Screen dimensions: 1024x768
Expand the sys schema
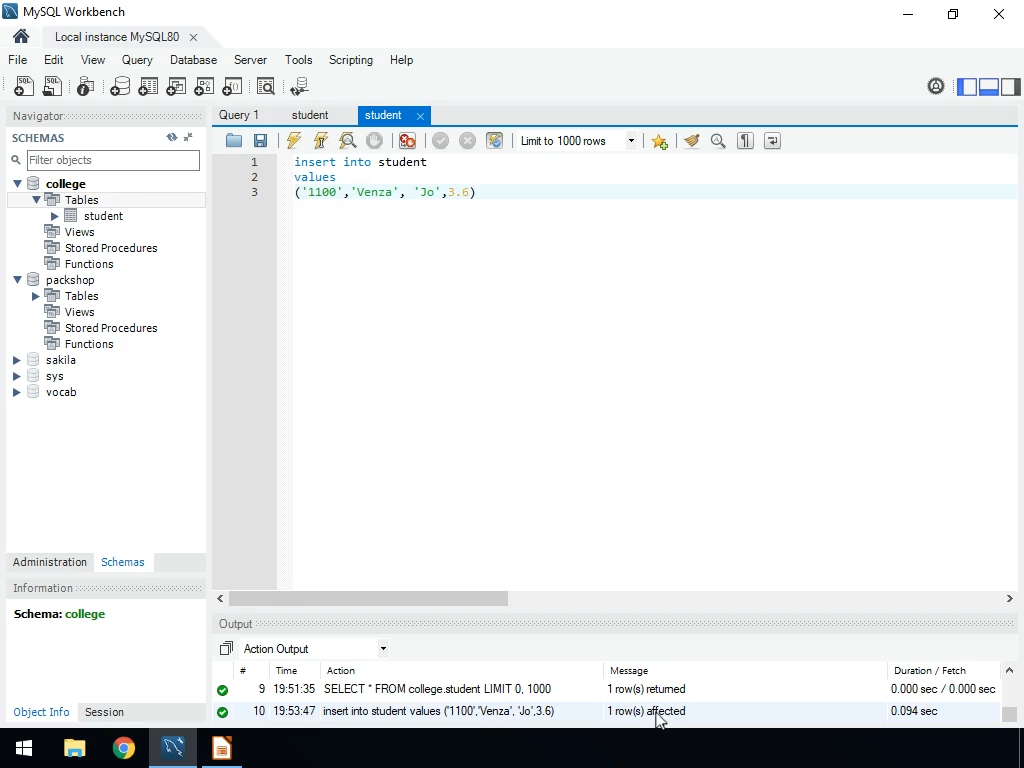[17, 376]
